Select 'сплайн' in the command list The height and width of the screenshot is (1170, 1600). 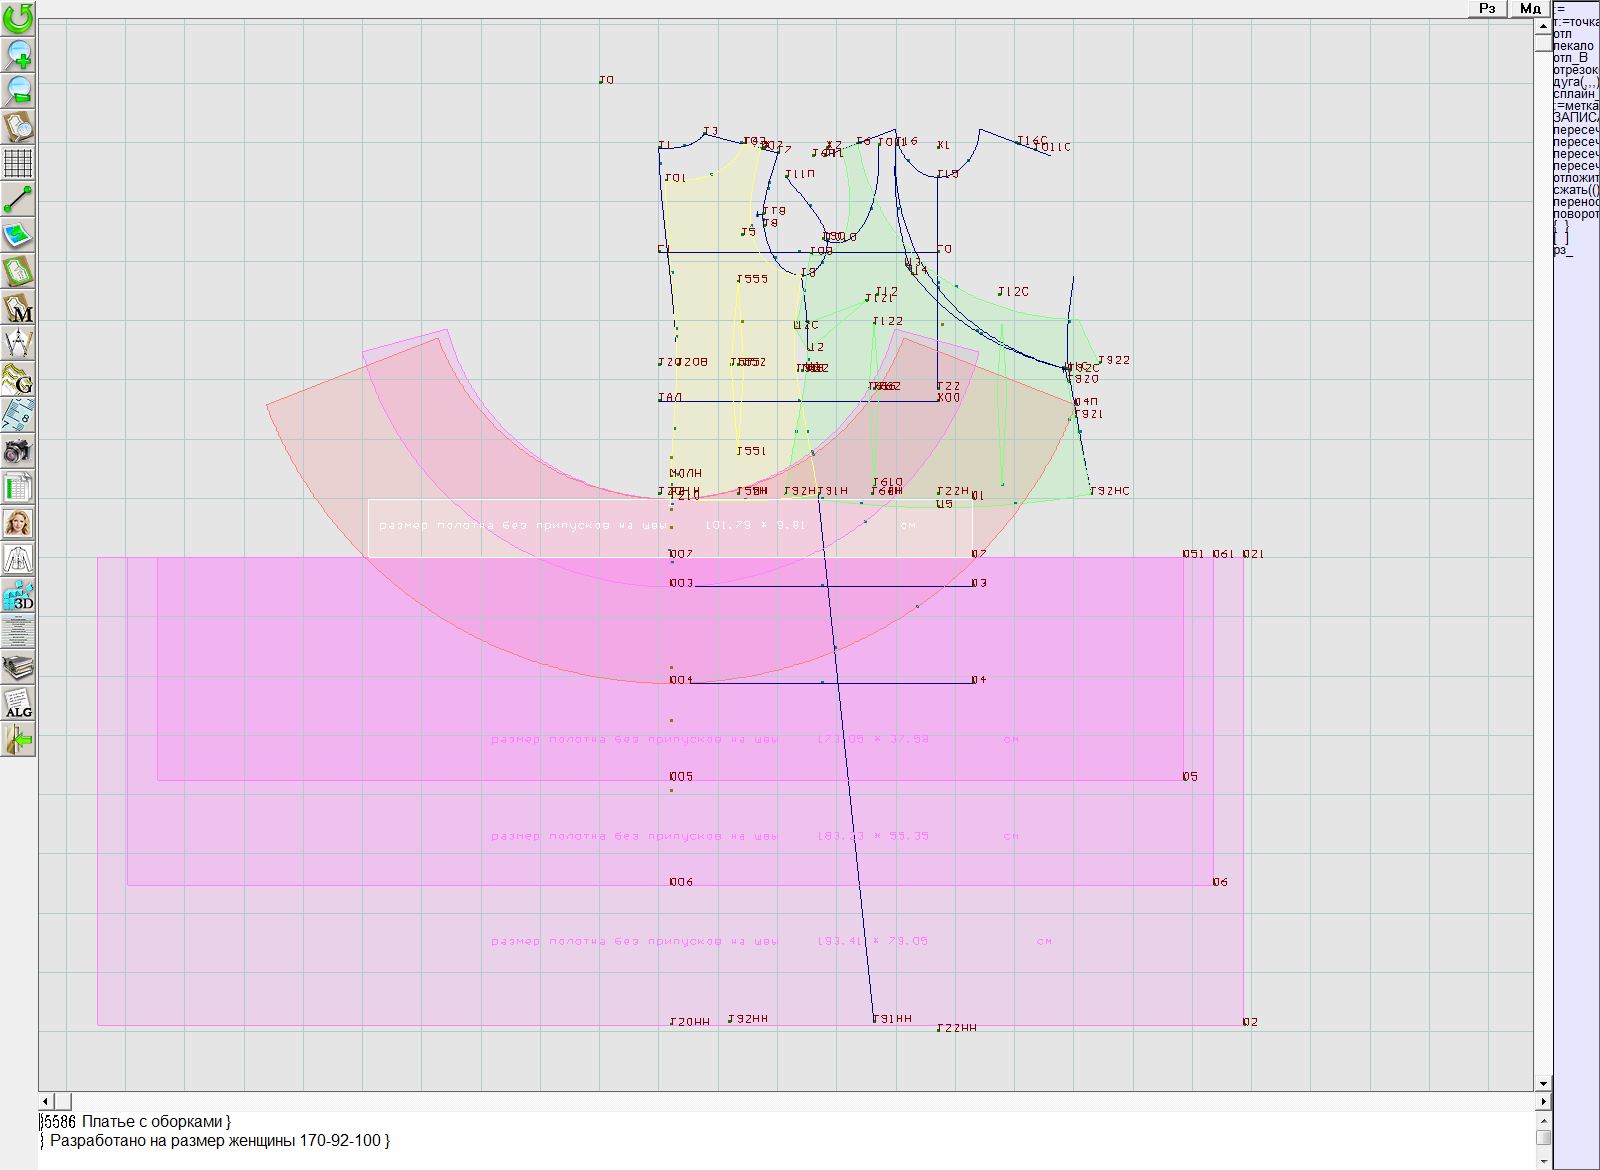pyautogui.click(x=1574, y=94)
